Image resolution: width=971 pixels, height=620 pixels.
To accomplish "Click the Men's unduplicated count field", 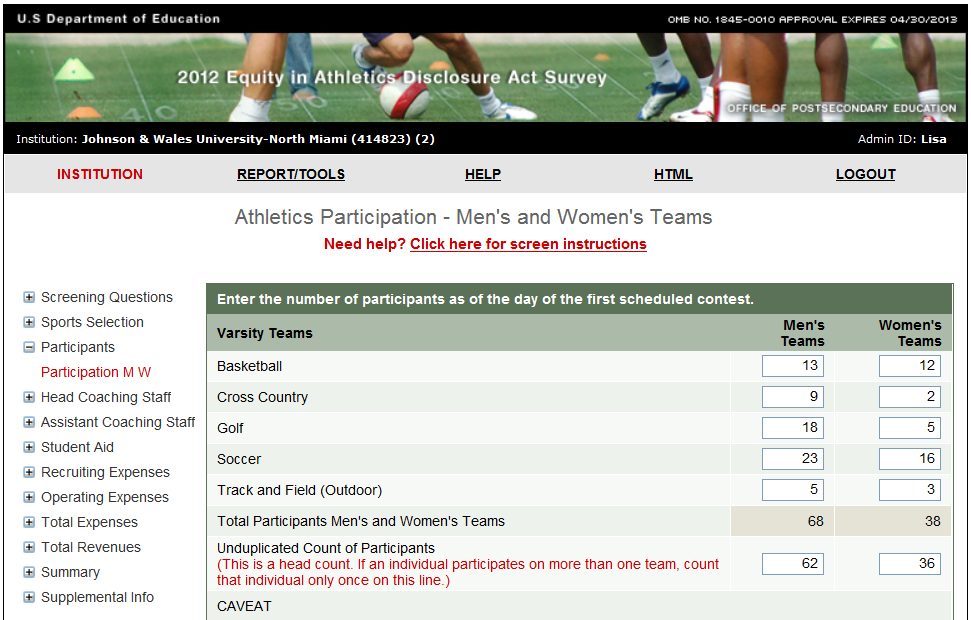I will 793,564.
